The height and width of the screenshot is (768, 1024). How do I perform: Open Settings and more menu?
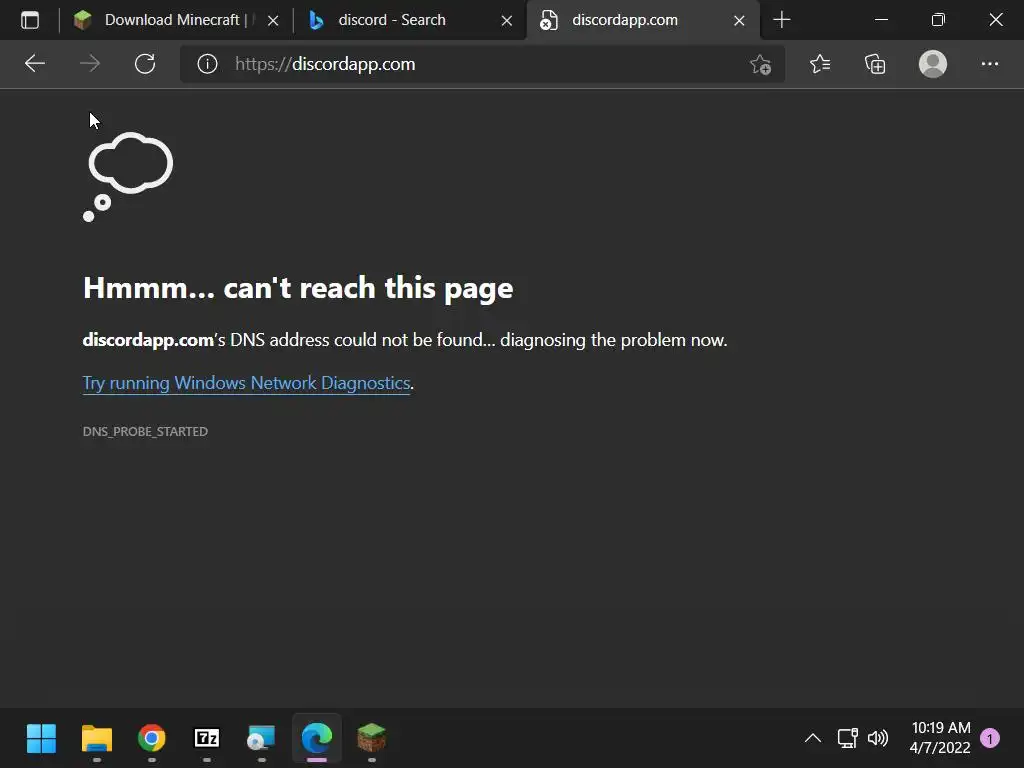[x=990, y=64]
